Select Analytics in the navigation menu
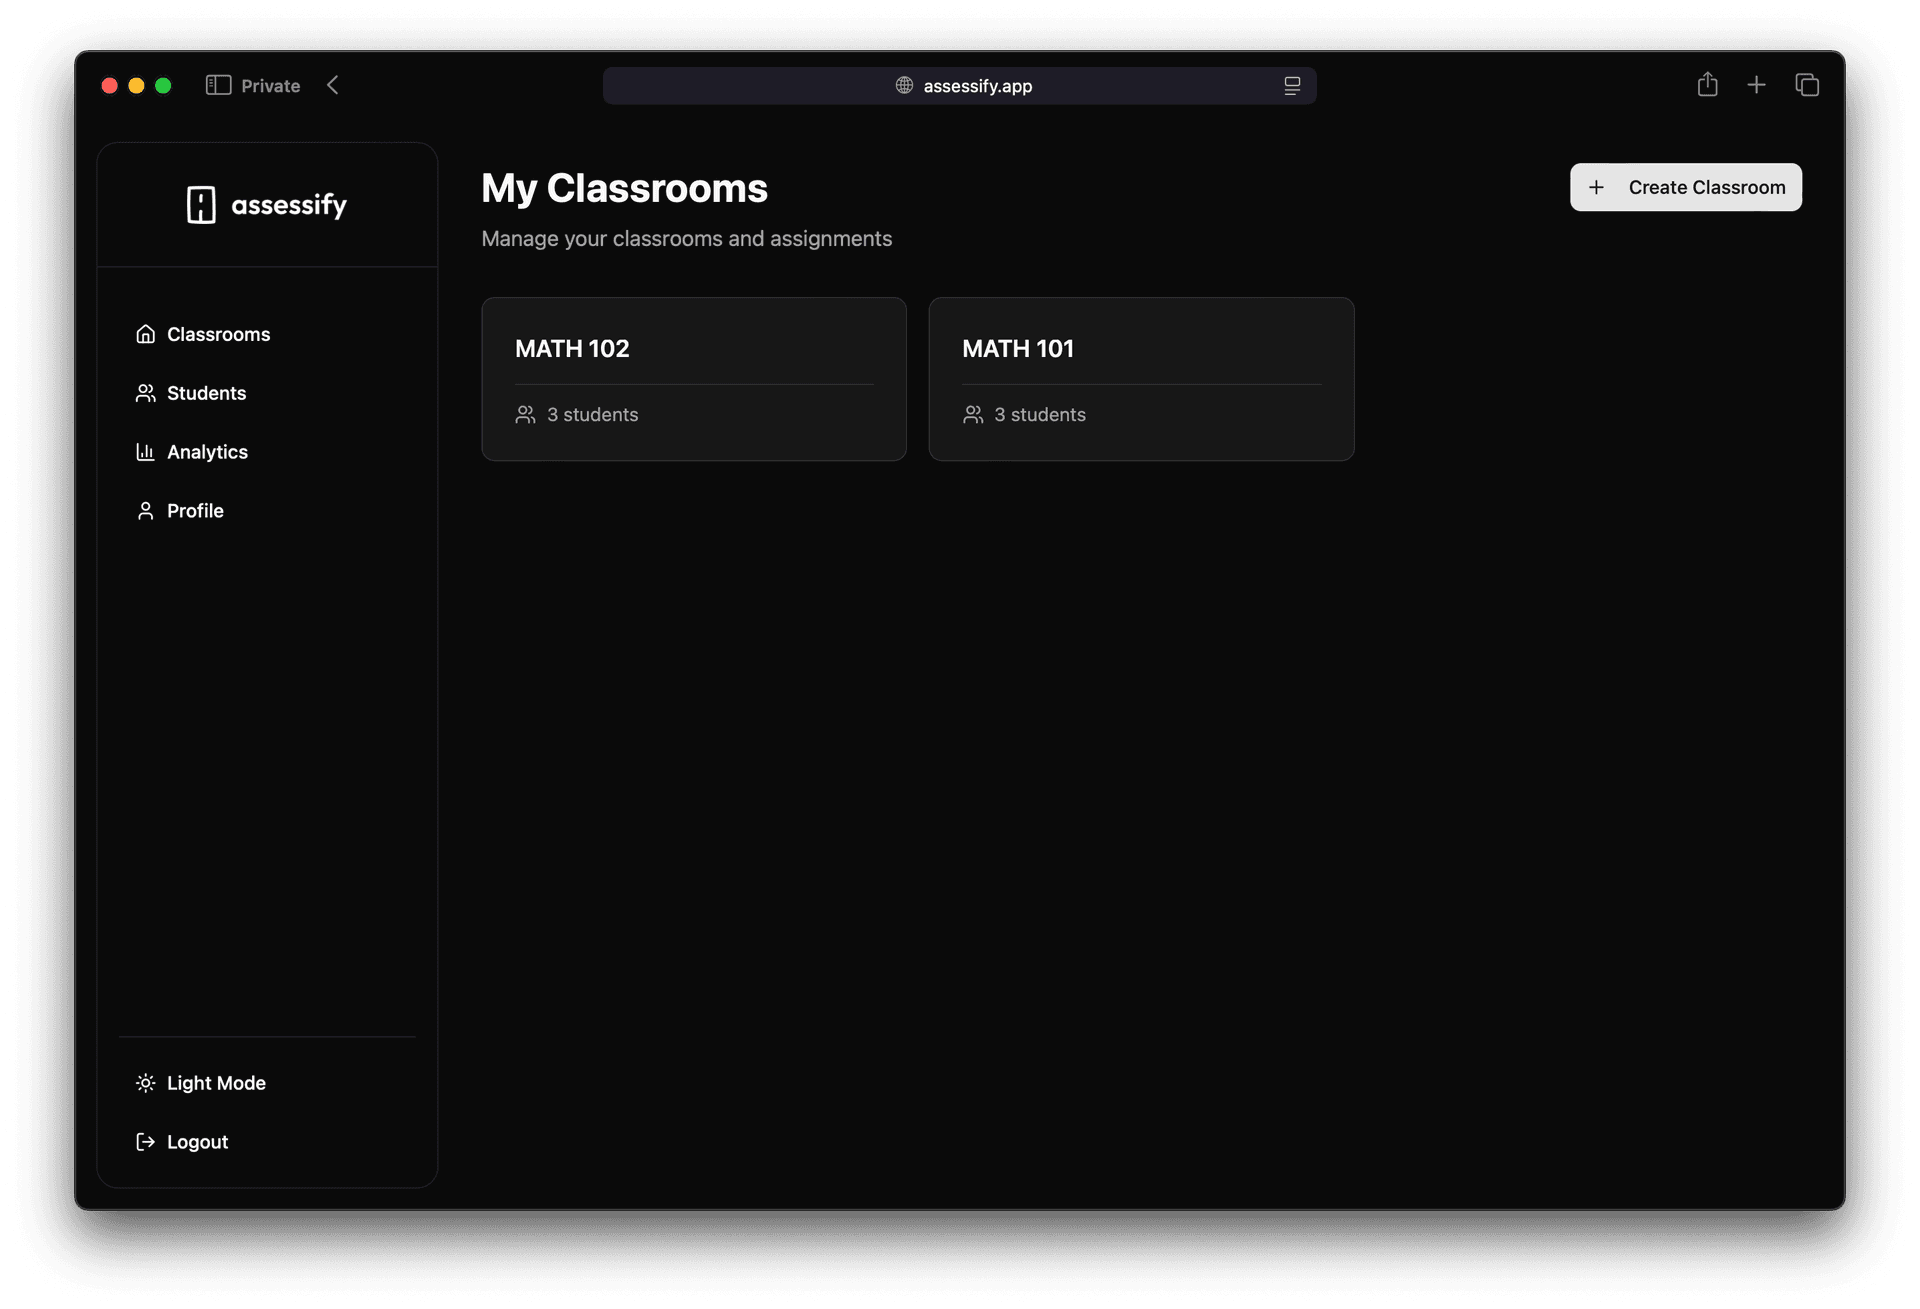This screenshot has height=1309, width=1920. pyautogui.click(x=207, y=452)
